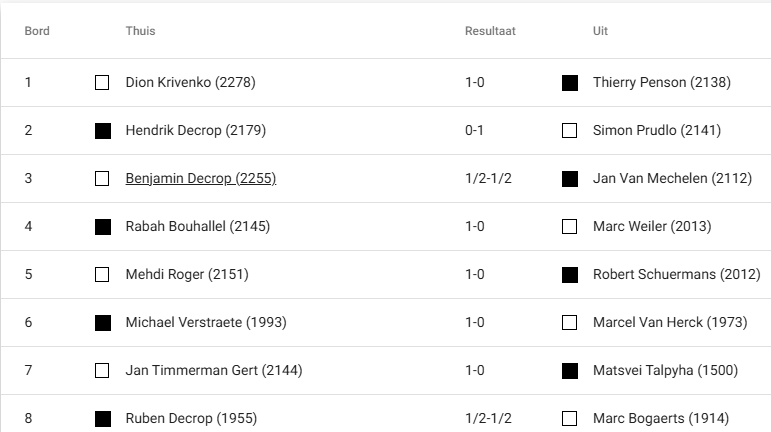Click white piece icon beside Simon Prudlo
The image size is (771, 432).
[x=570, y=131]
